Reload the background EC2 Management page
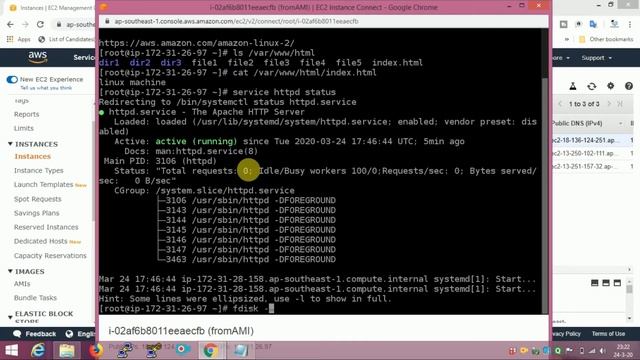The image size is (640, 360). point(40,24)
